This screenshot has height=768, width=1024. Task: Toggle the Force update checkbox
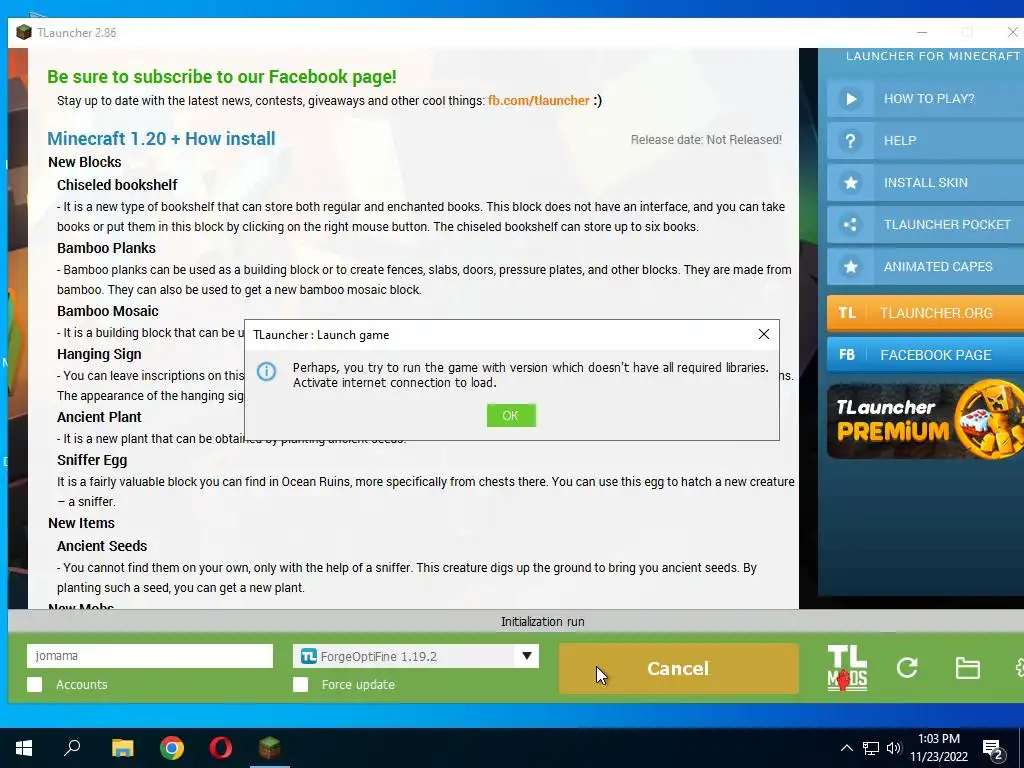point(300,684)
